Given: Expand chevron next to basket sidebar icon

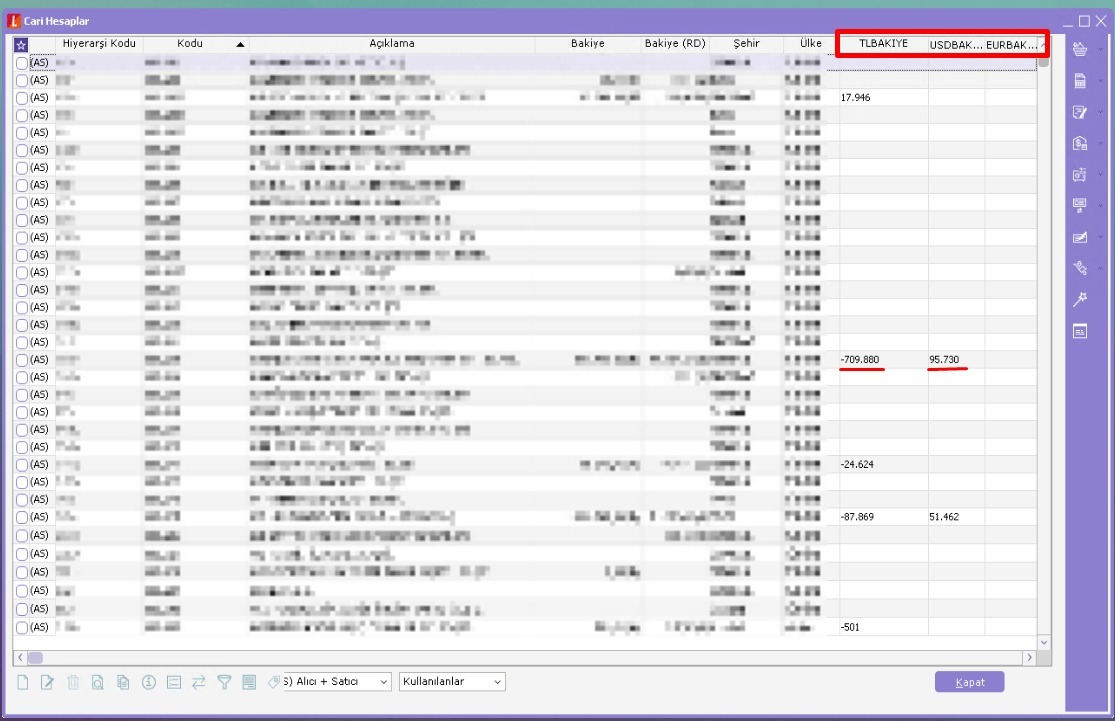Looking at the screenshot, I should point(1101,49).
